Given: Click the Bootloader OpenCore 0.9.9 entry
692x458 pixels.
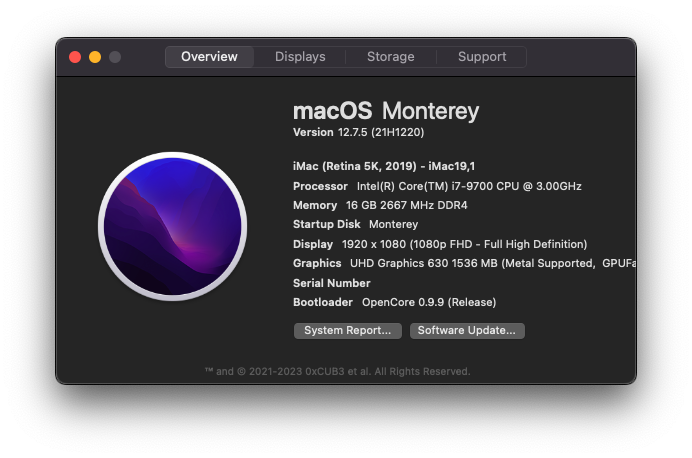Looking at the screenshot, I should 395,302.
